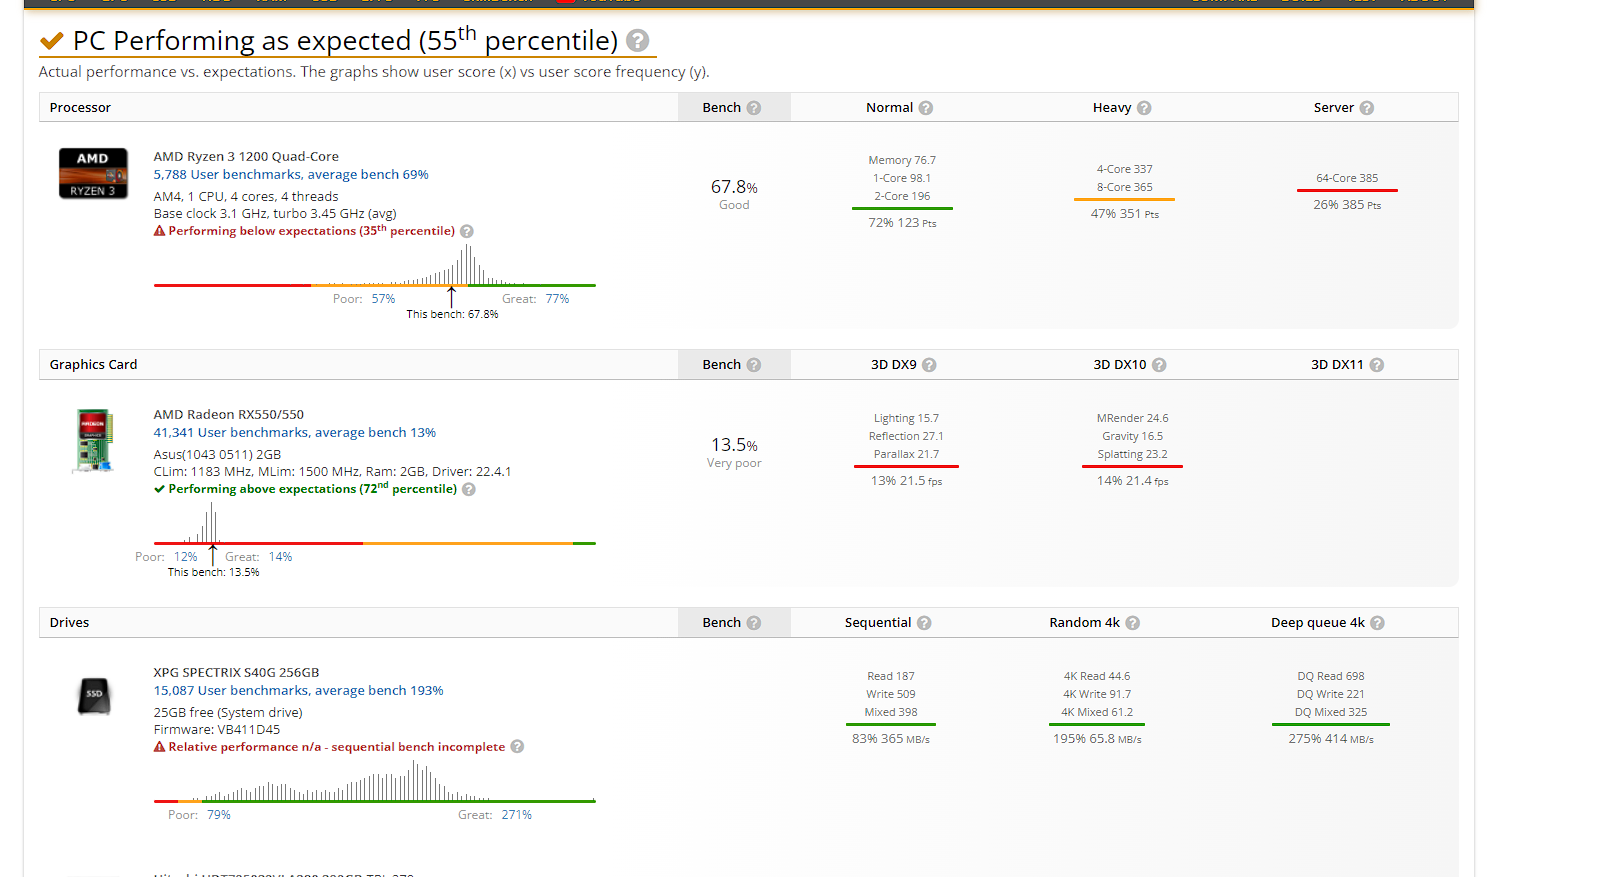Open 15,087 User benchmarks, average bench 193% link

point(298,691)
